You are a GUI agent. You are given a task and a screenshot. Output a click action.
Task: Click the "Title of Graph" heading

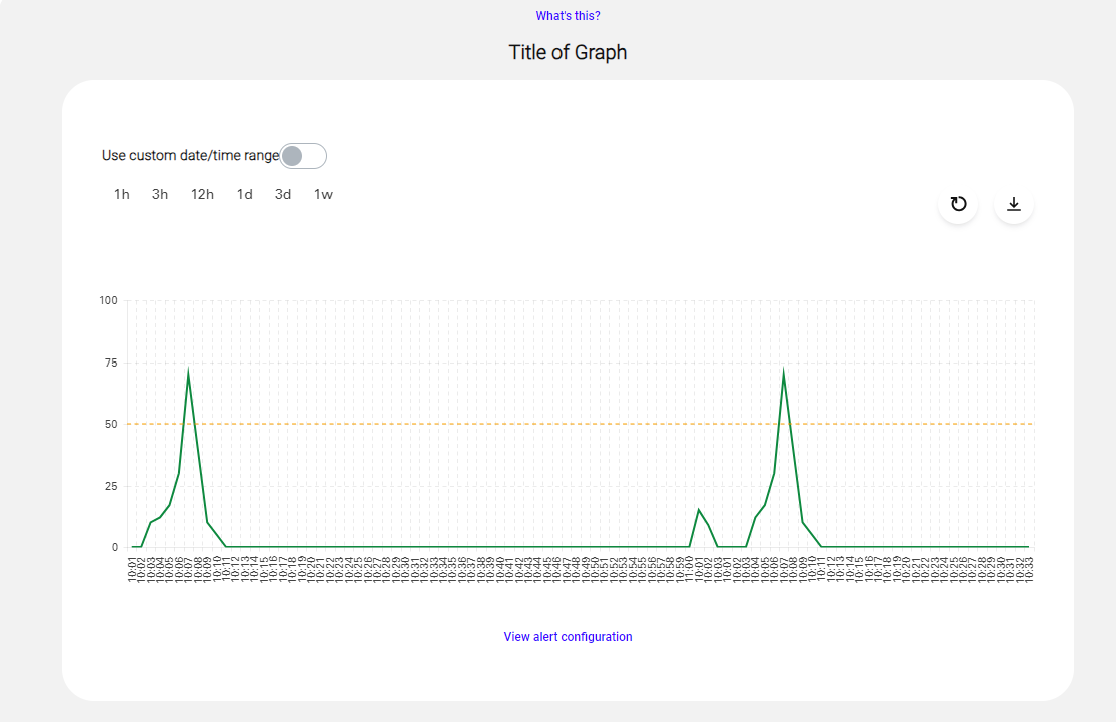[x=568, y=52]
